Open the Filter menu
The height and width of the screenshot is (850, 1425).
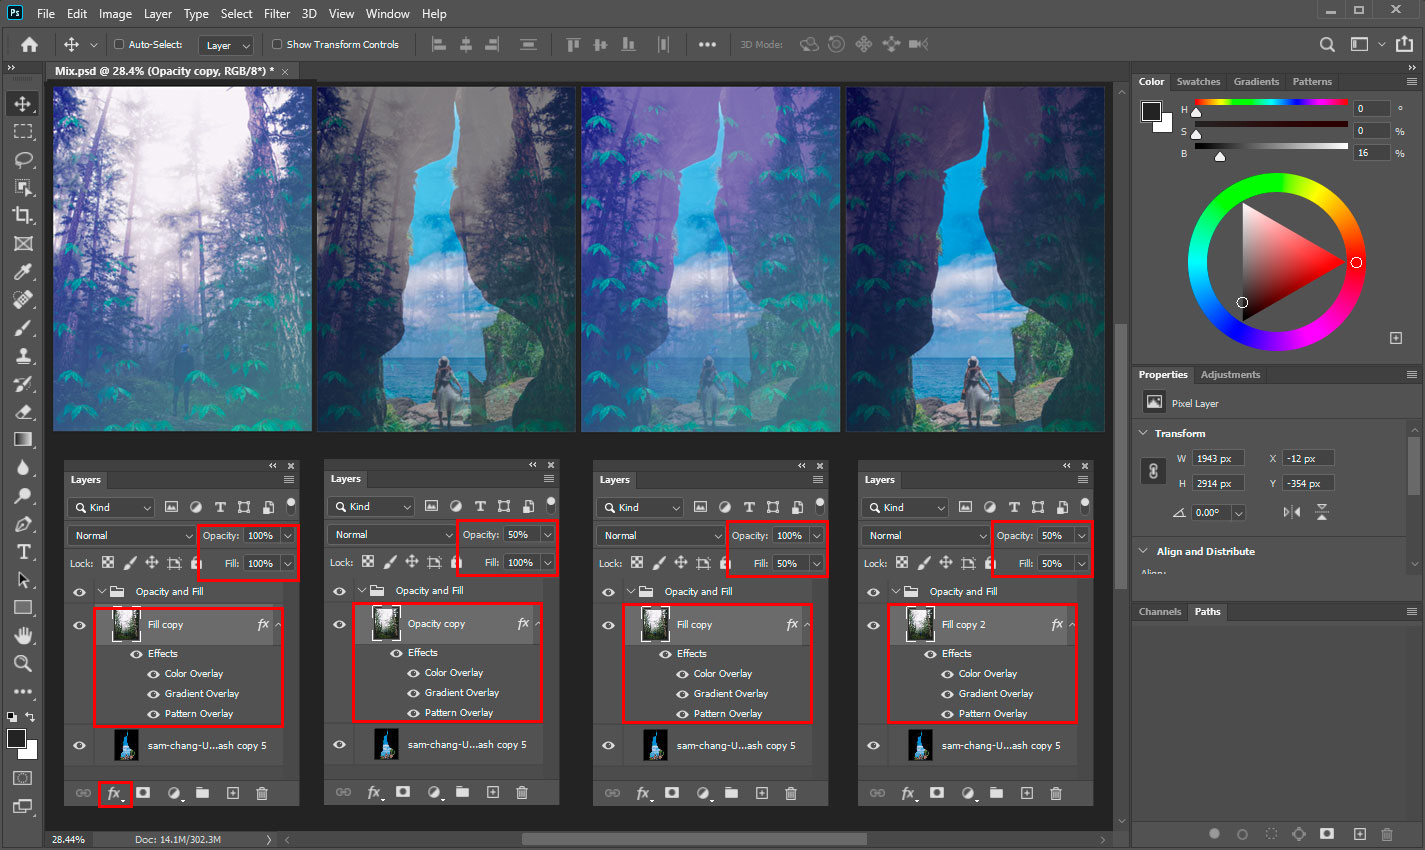pyautogui.click(x=277, y=14)
